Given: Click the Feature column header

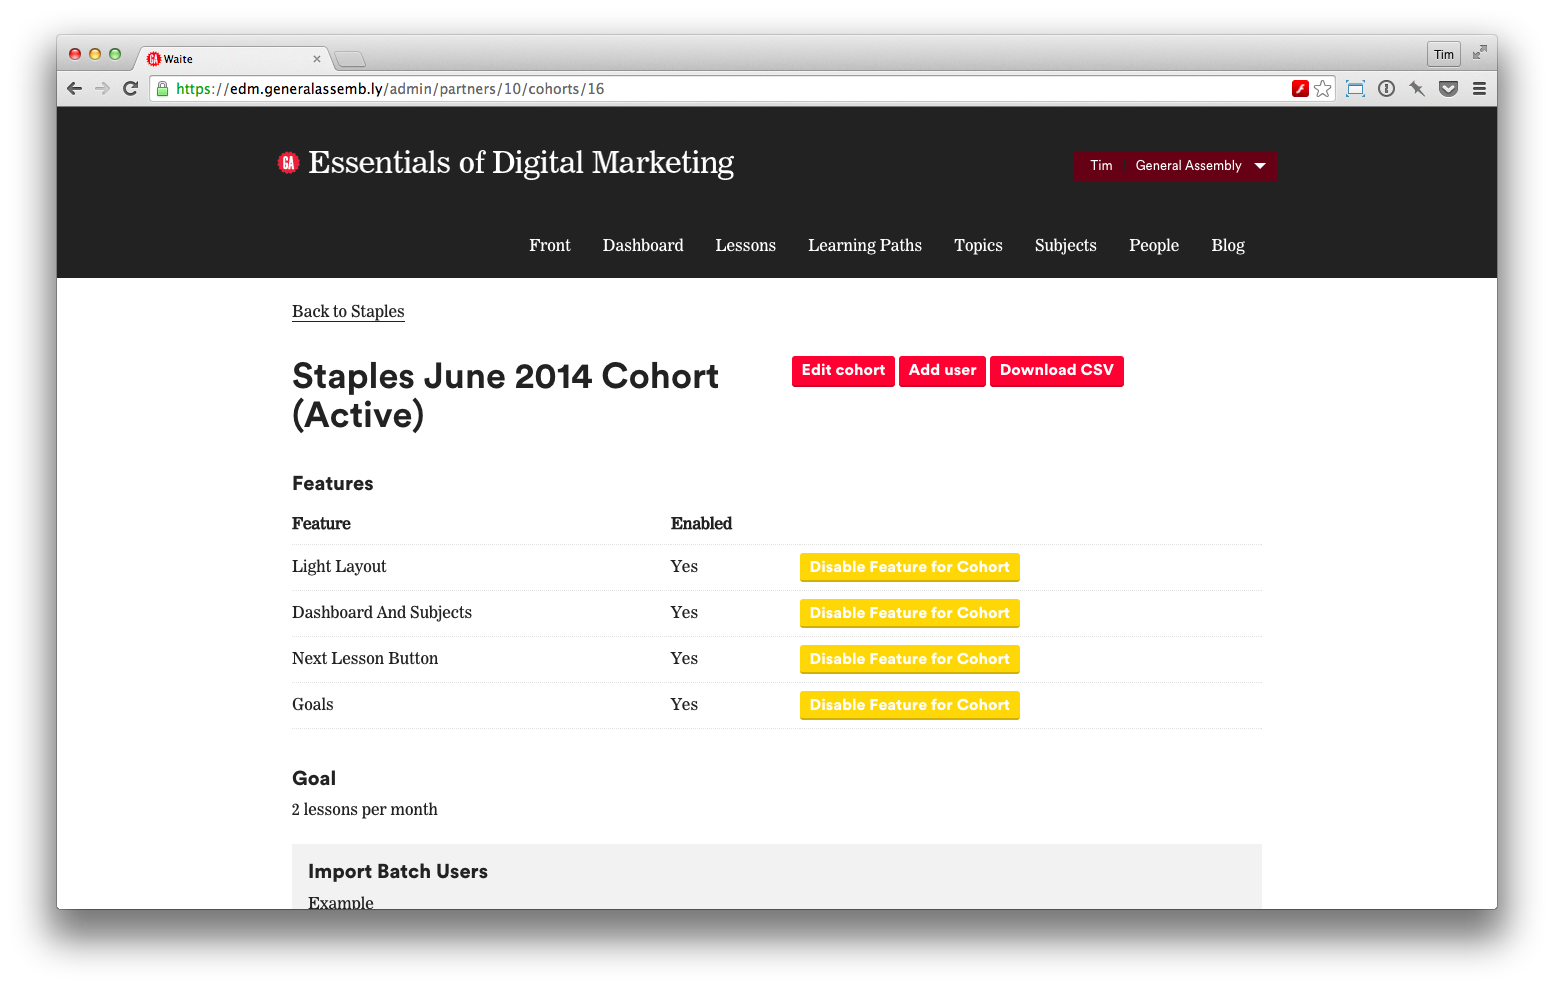Looking at the screenshot, I should click(321, 523).
